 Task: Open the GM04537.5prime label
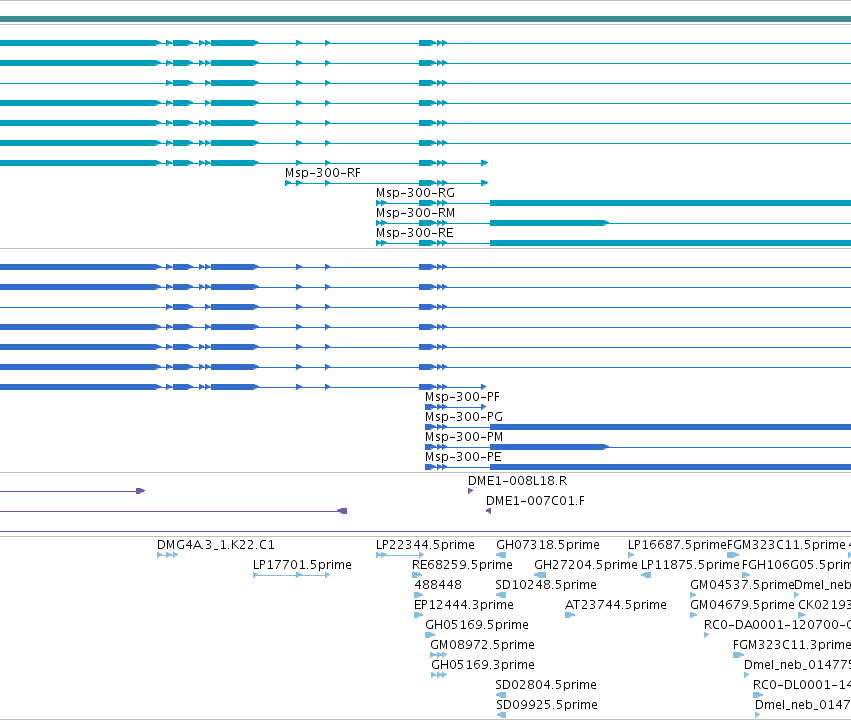coord(742,585)
